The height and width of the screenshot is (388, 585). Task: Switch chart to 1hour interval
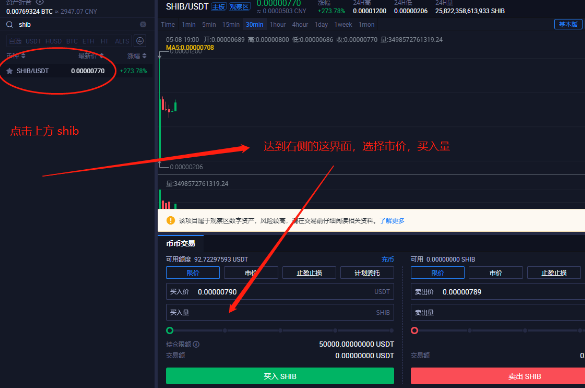pyautogui.click(x=278, y=25)
